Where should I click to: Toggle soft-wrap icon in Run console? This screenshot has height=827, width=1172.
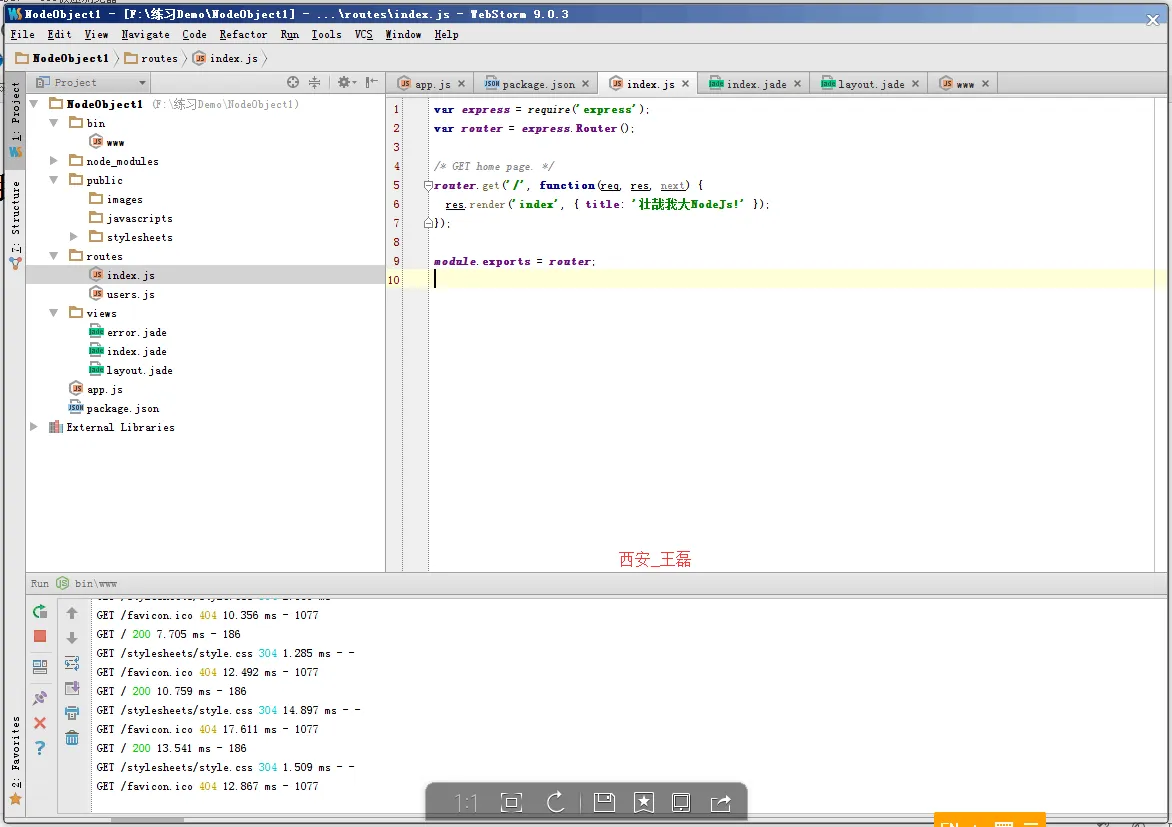click(x=72, y=663)
